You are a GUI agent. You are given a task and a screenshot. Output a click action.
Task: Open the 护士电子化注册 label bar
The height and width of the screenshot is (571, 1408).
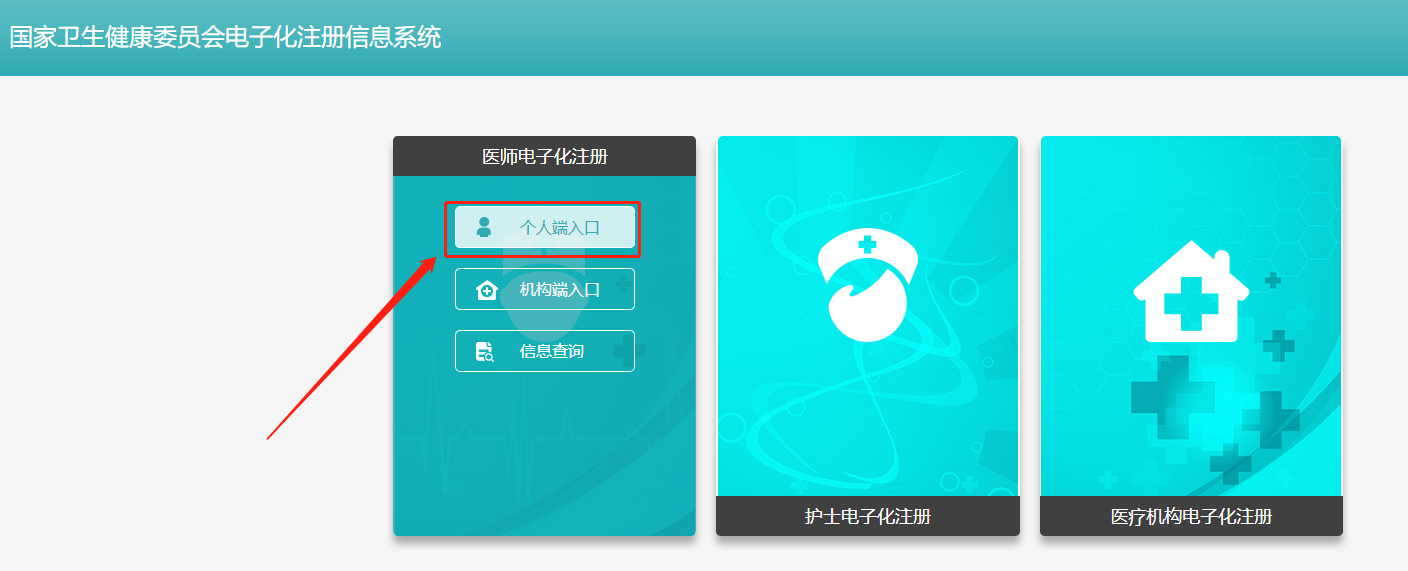coord(868,516)
